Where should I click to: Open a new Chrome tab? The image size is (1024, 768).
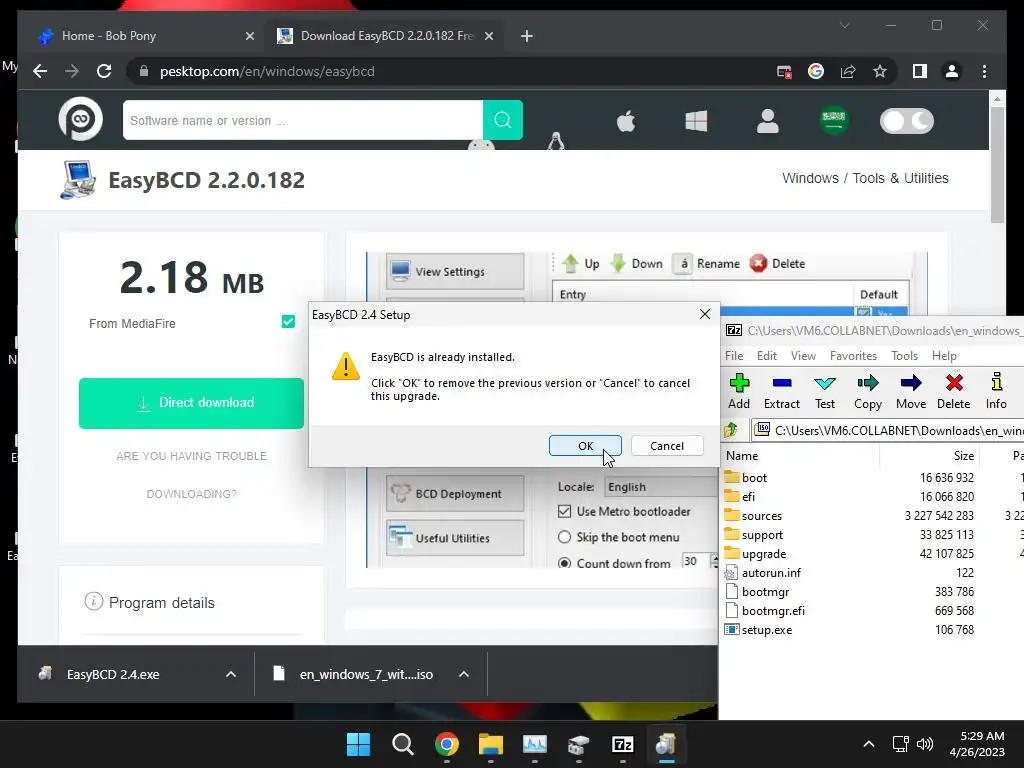coord(526,36)
